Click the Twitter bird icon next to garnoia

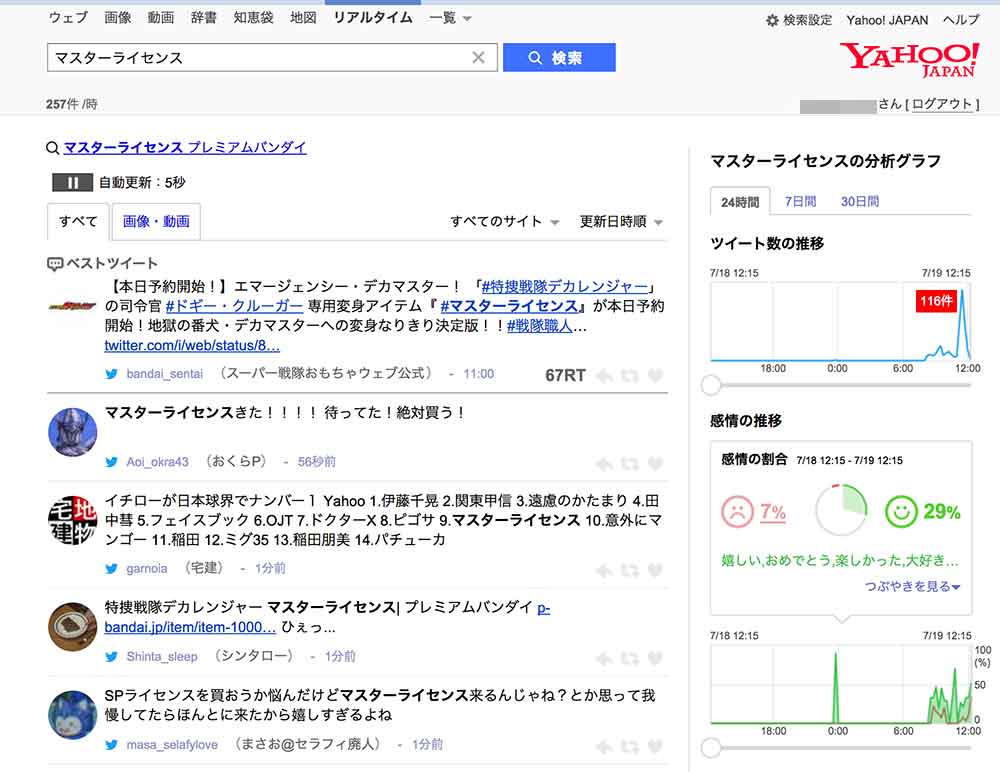point(112,568)
